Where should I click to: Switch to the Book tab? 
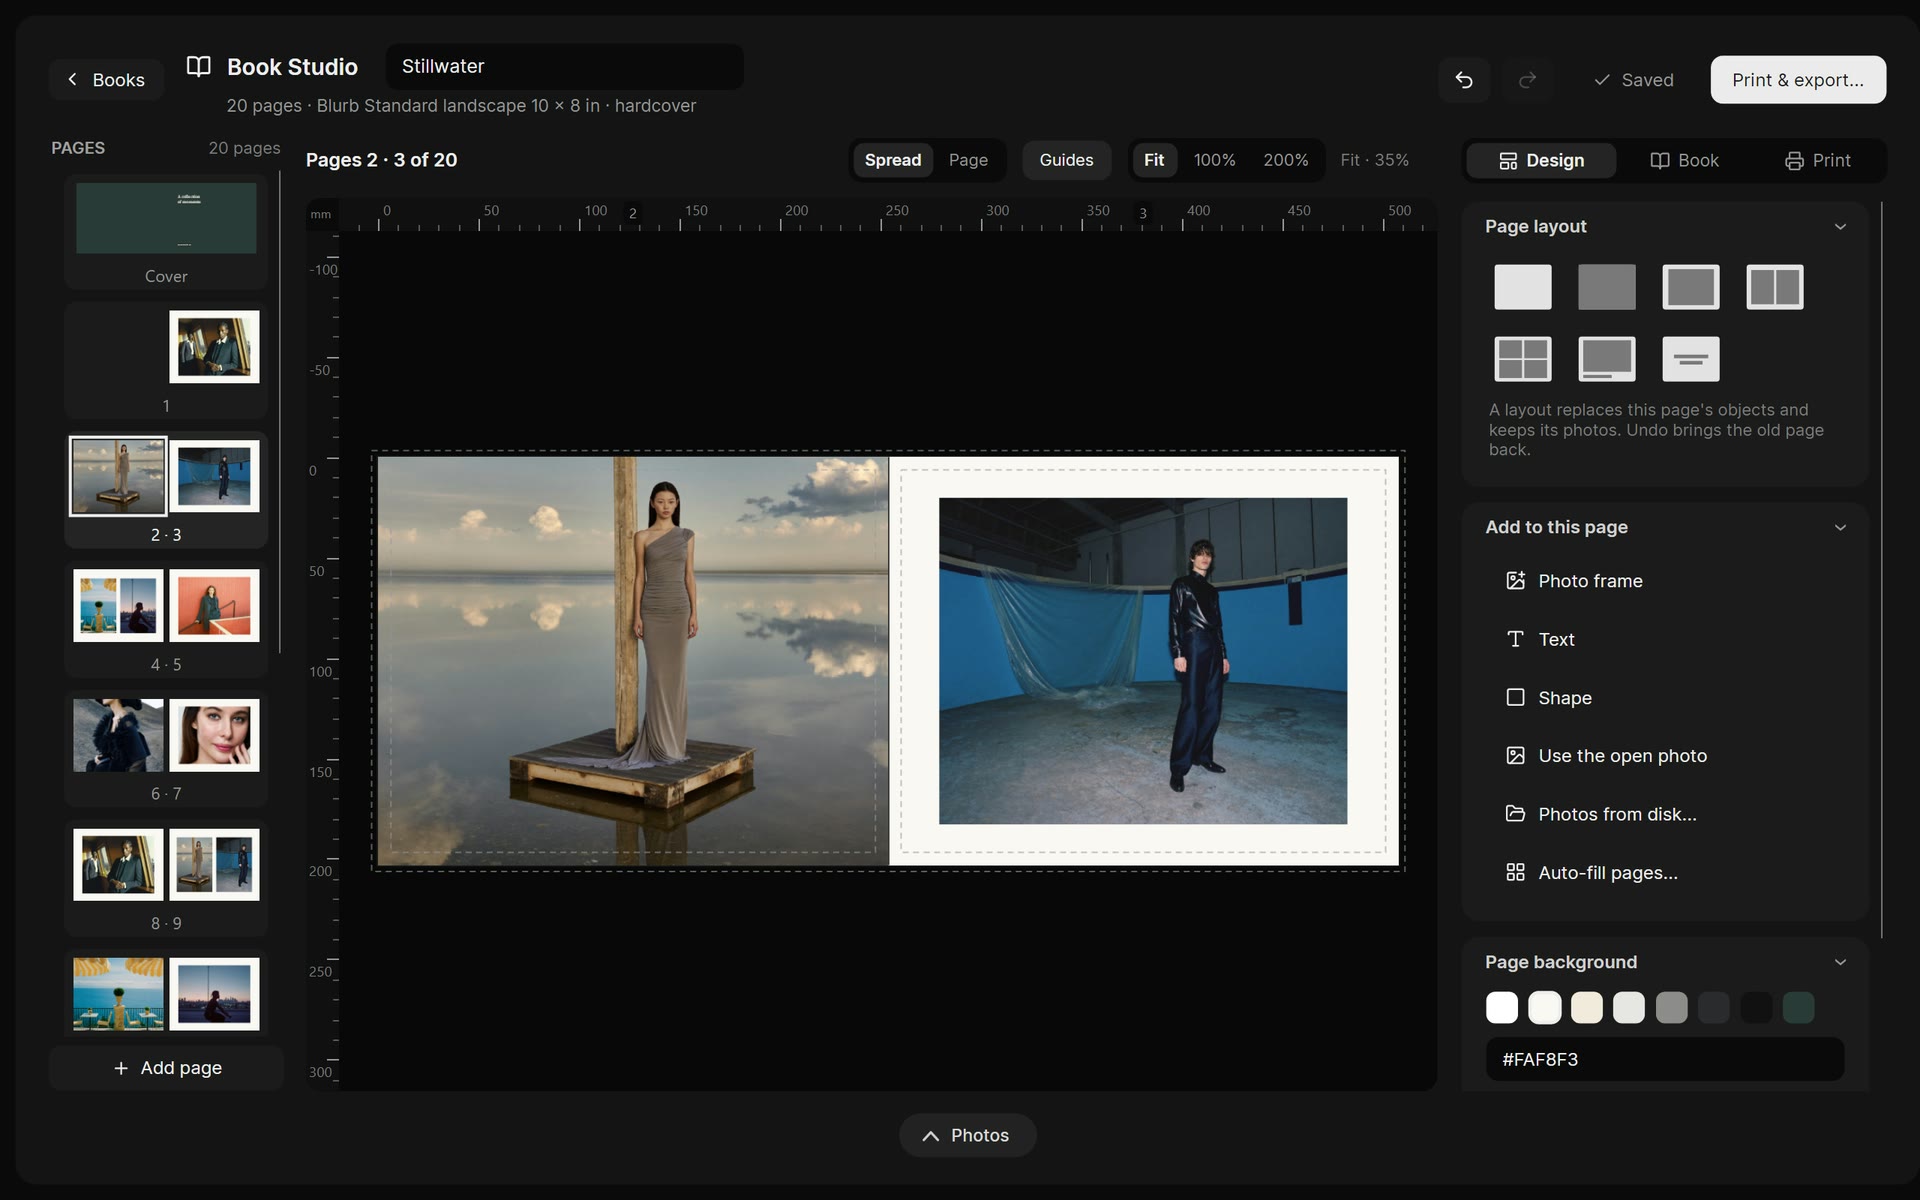(x=1684, y=160)
